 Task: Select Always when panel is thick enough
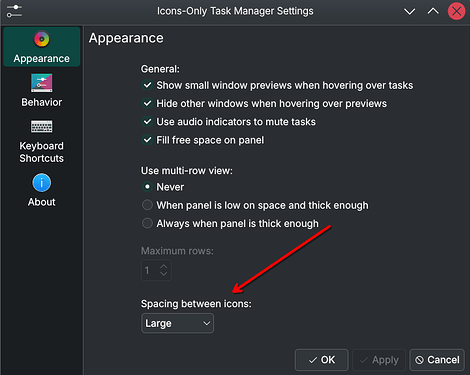point(147,223)
